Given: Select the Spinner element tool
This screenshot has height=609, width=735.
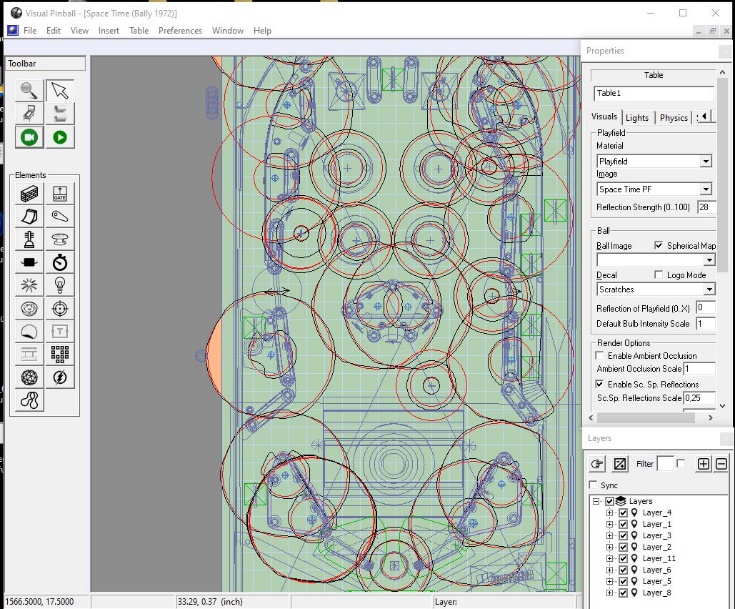Looking at the screenshot, I should click(x=29, y=262).
